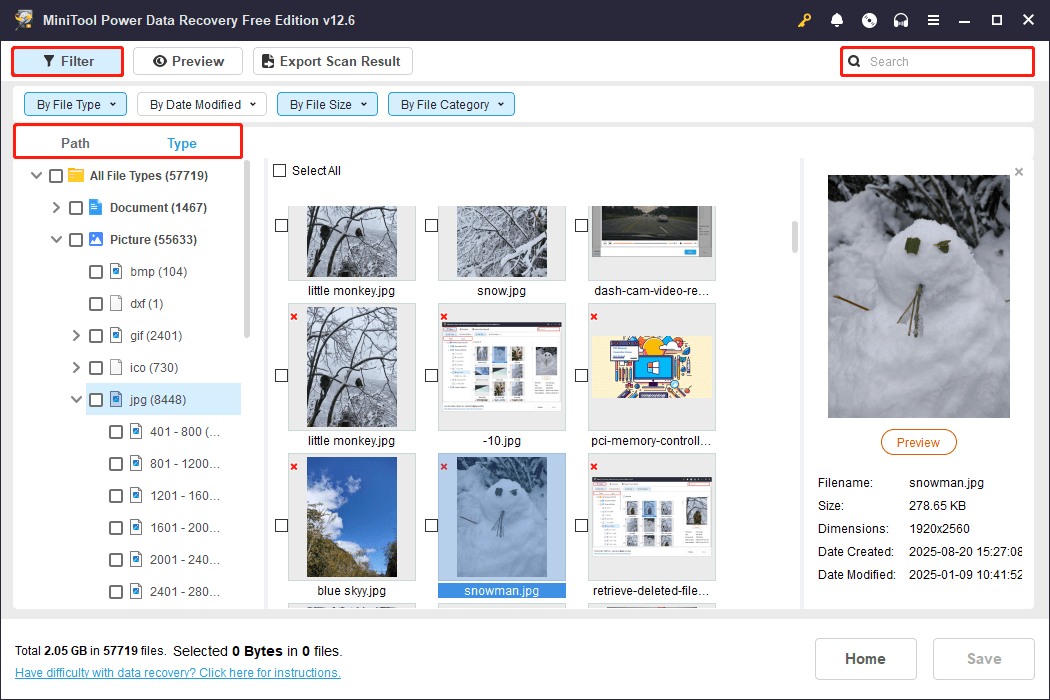This screenshot has width=1050, height=700.
Task: Switch to the Path tab
Action: click(74, 143)
